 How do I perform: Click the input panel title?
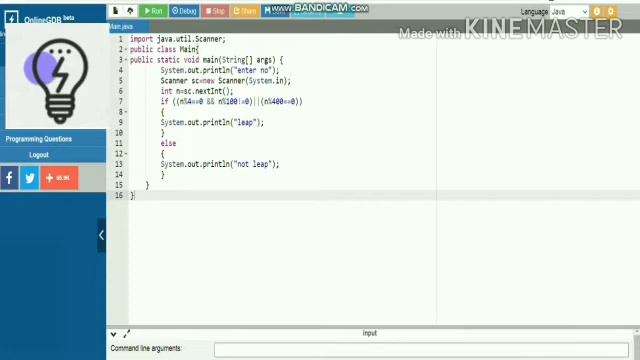click(370, 333)
